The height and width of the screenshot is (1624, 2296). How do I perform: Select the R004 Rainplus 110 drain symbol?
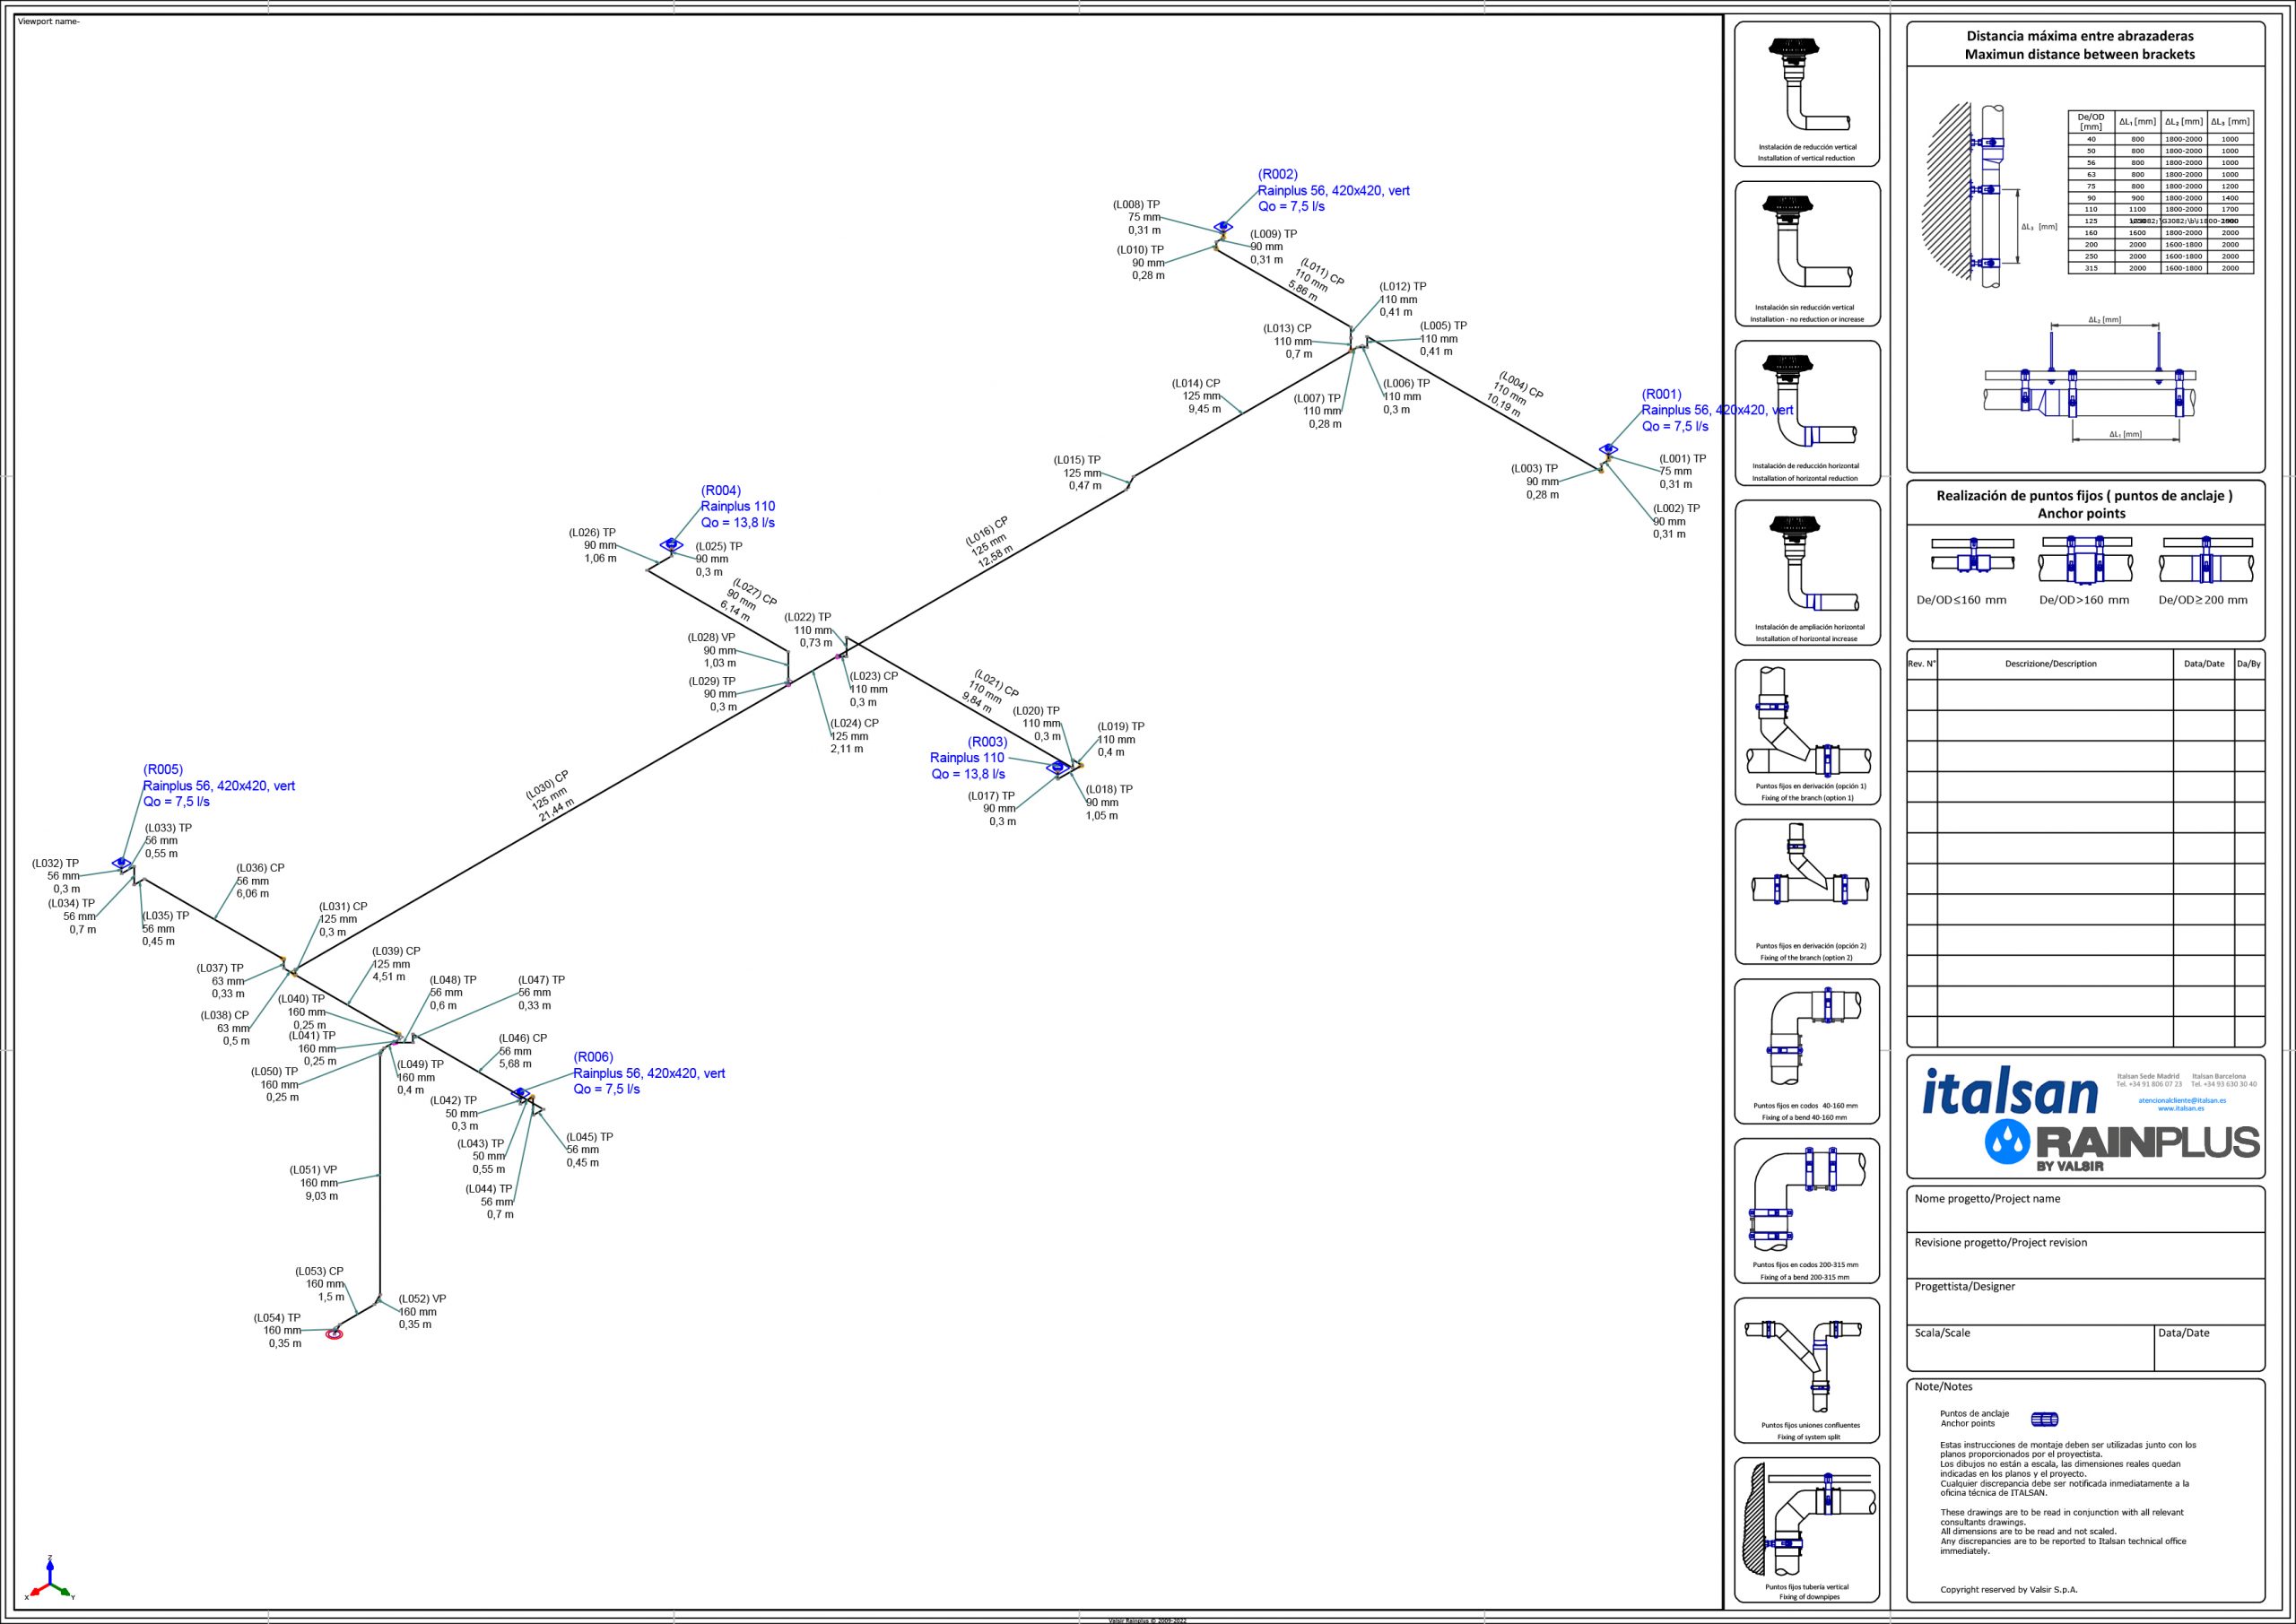[x=671, y=544]
